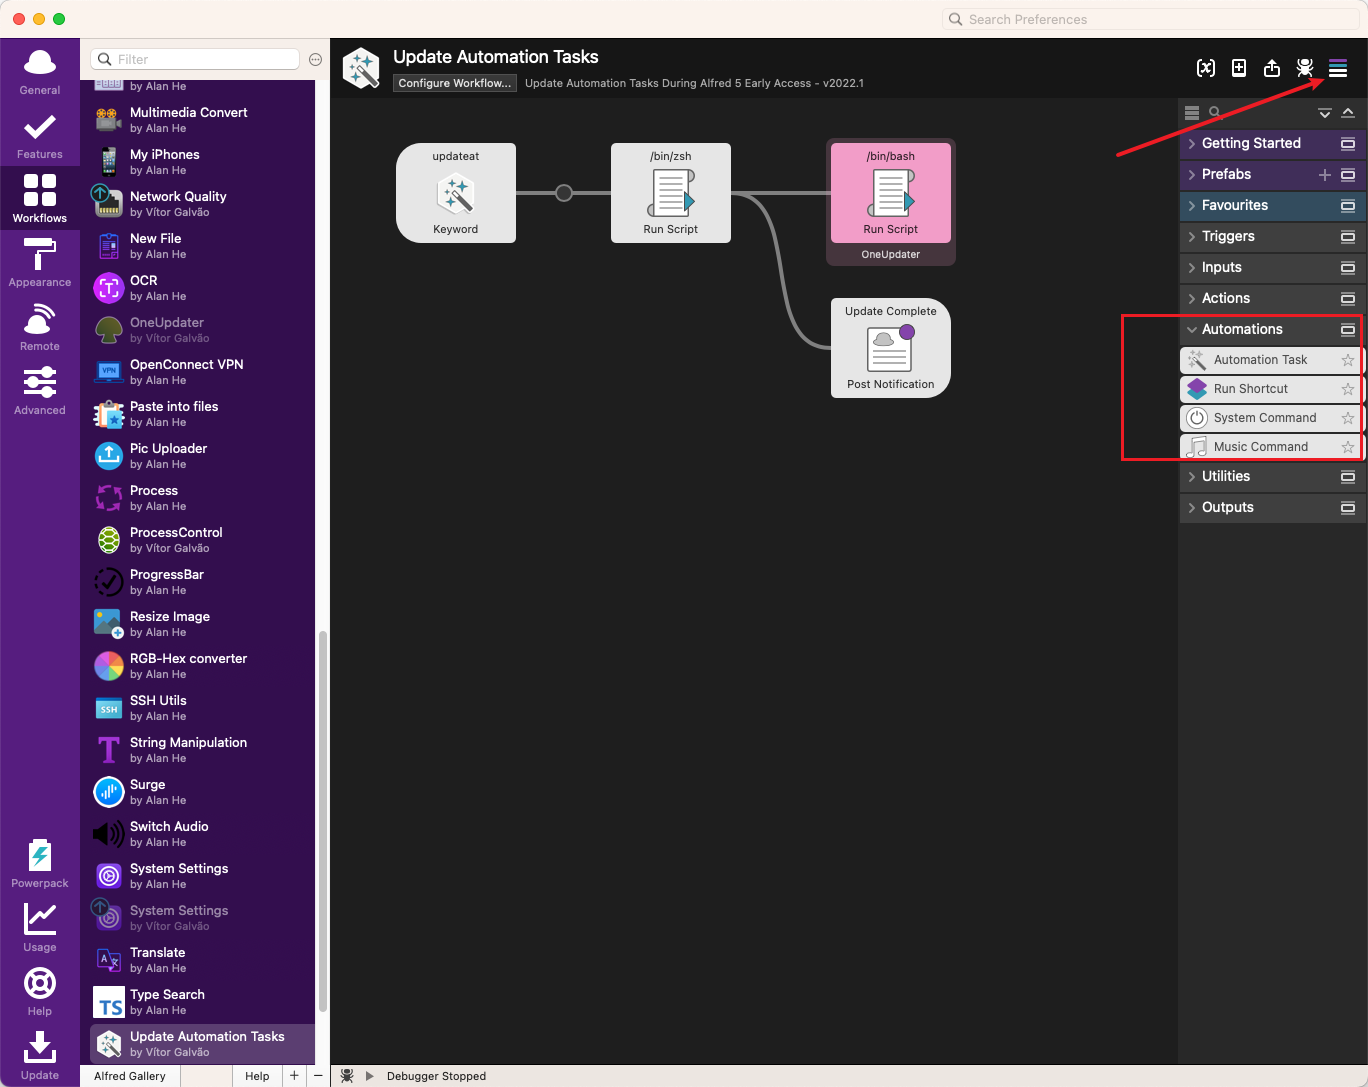Viewport: 1368px width, 1087px height.
Task: Select the Type Search workflow
Action: (x=202, y=1002)
